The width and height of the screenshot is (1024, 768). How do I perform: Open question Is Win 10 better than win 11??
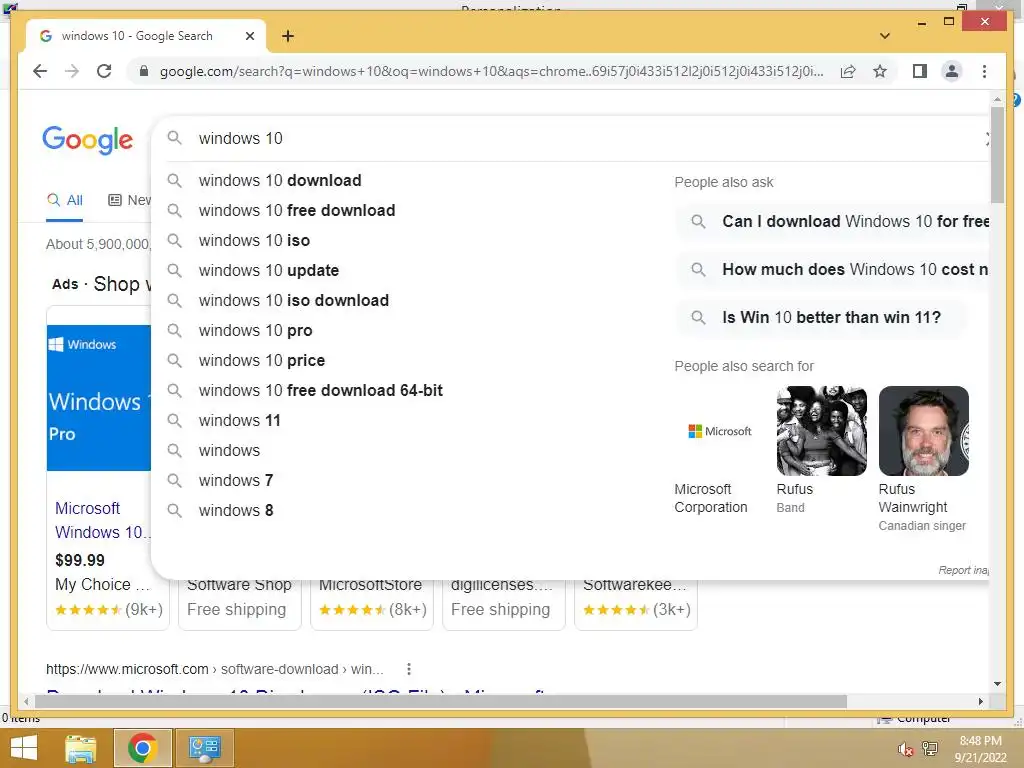822,317
